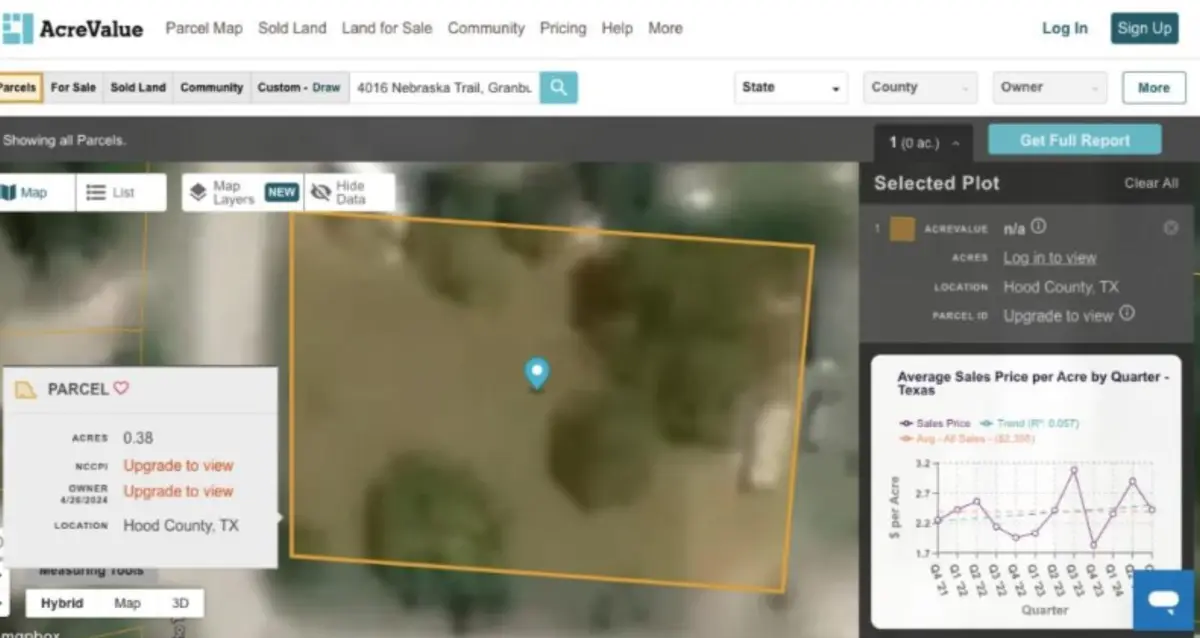Open the State dropdown
The image size is (1200, 638).
(790, 88)
